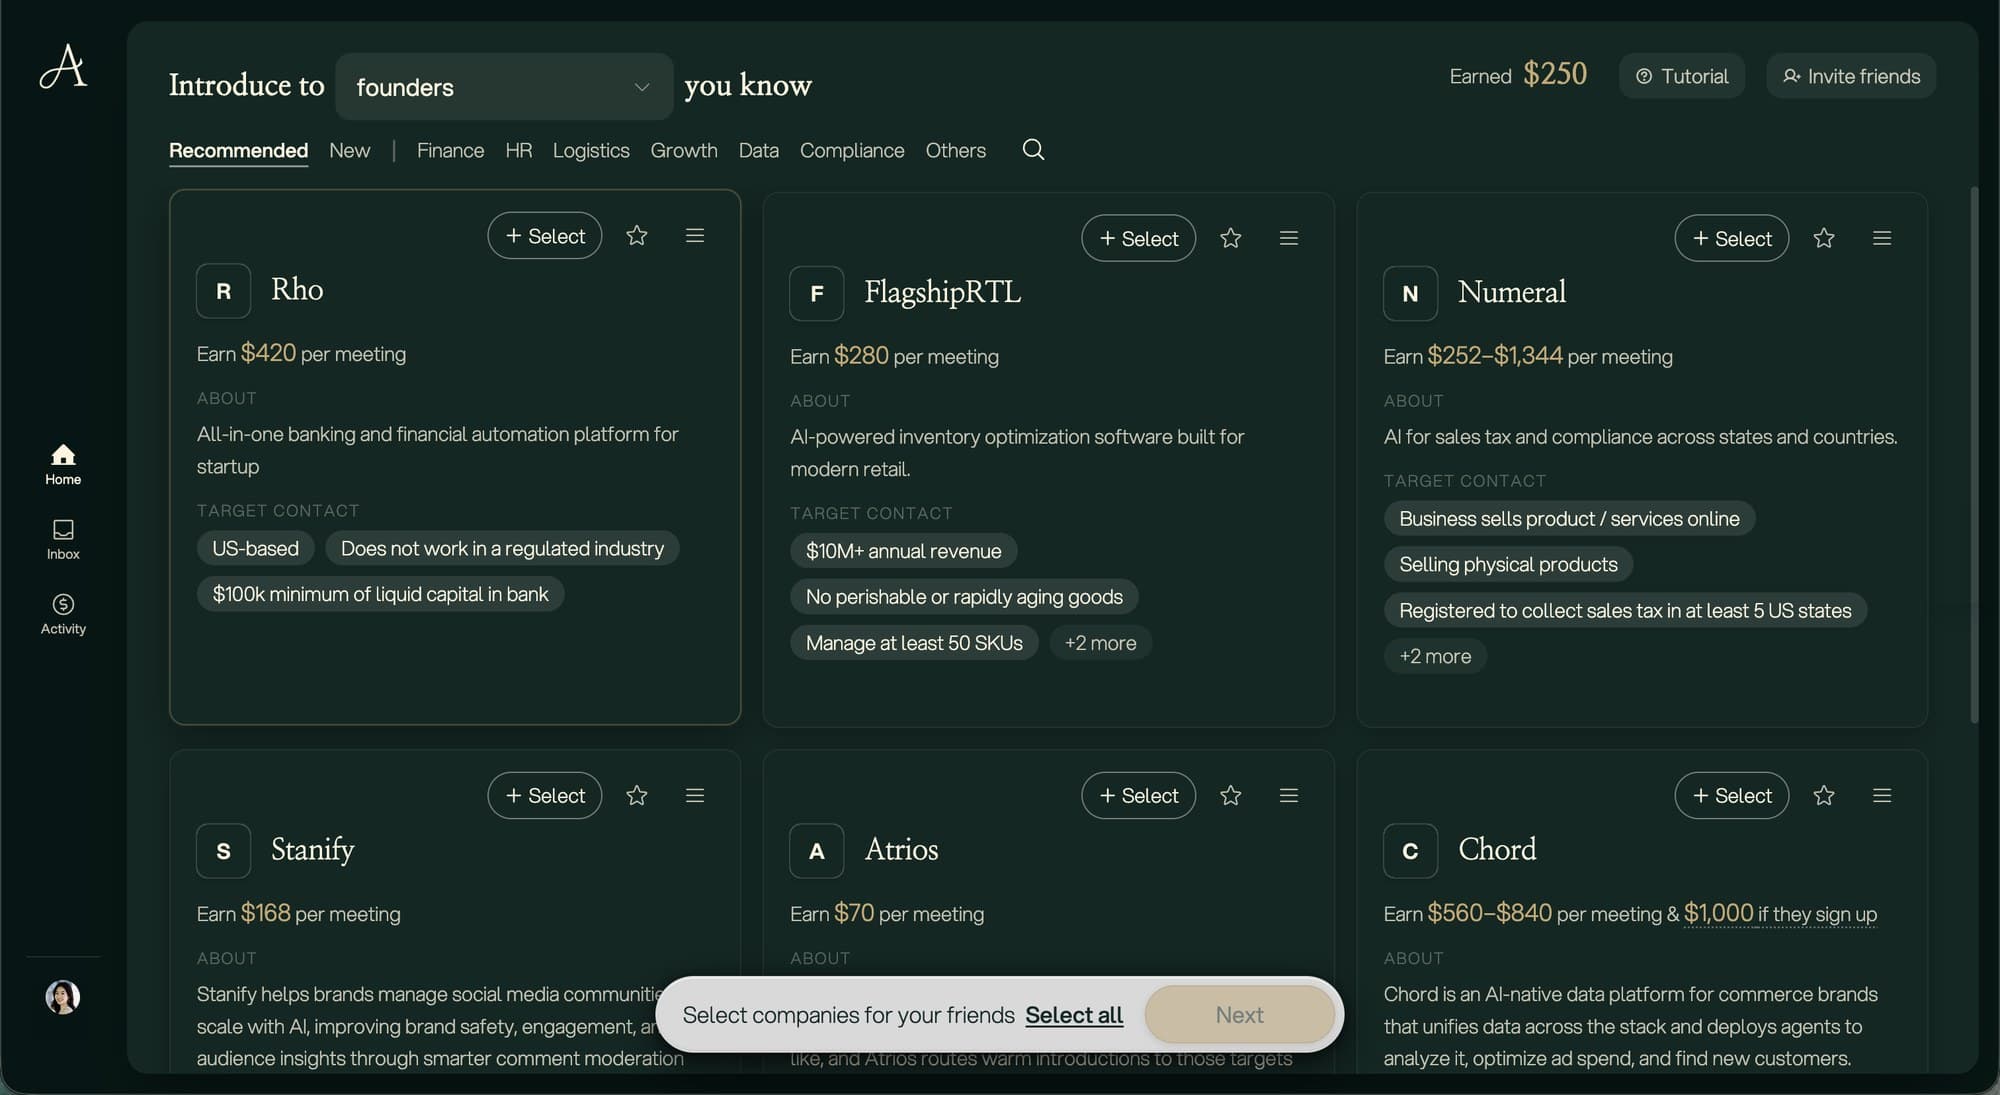Click the Rho company name
2000x1095 pixels.
(x=297, y=290)
